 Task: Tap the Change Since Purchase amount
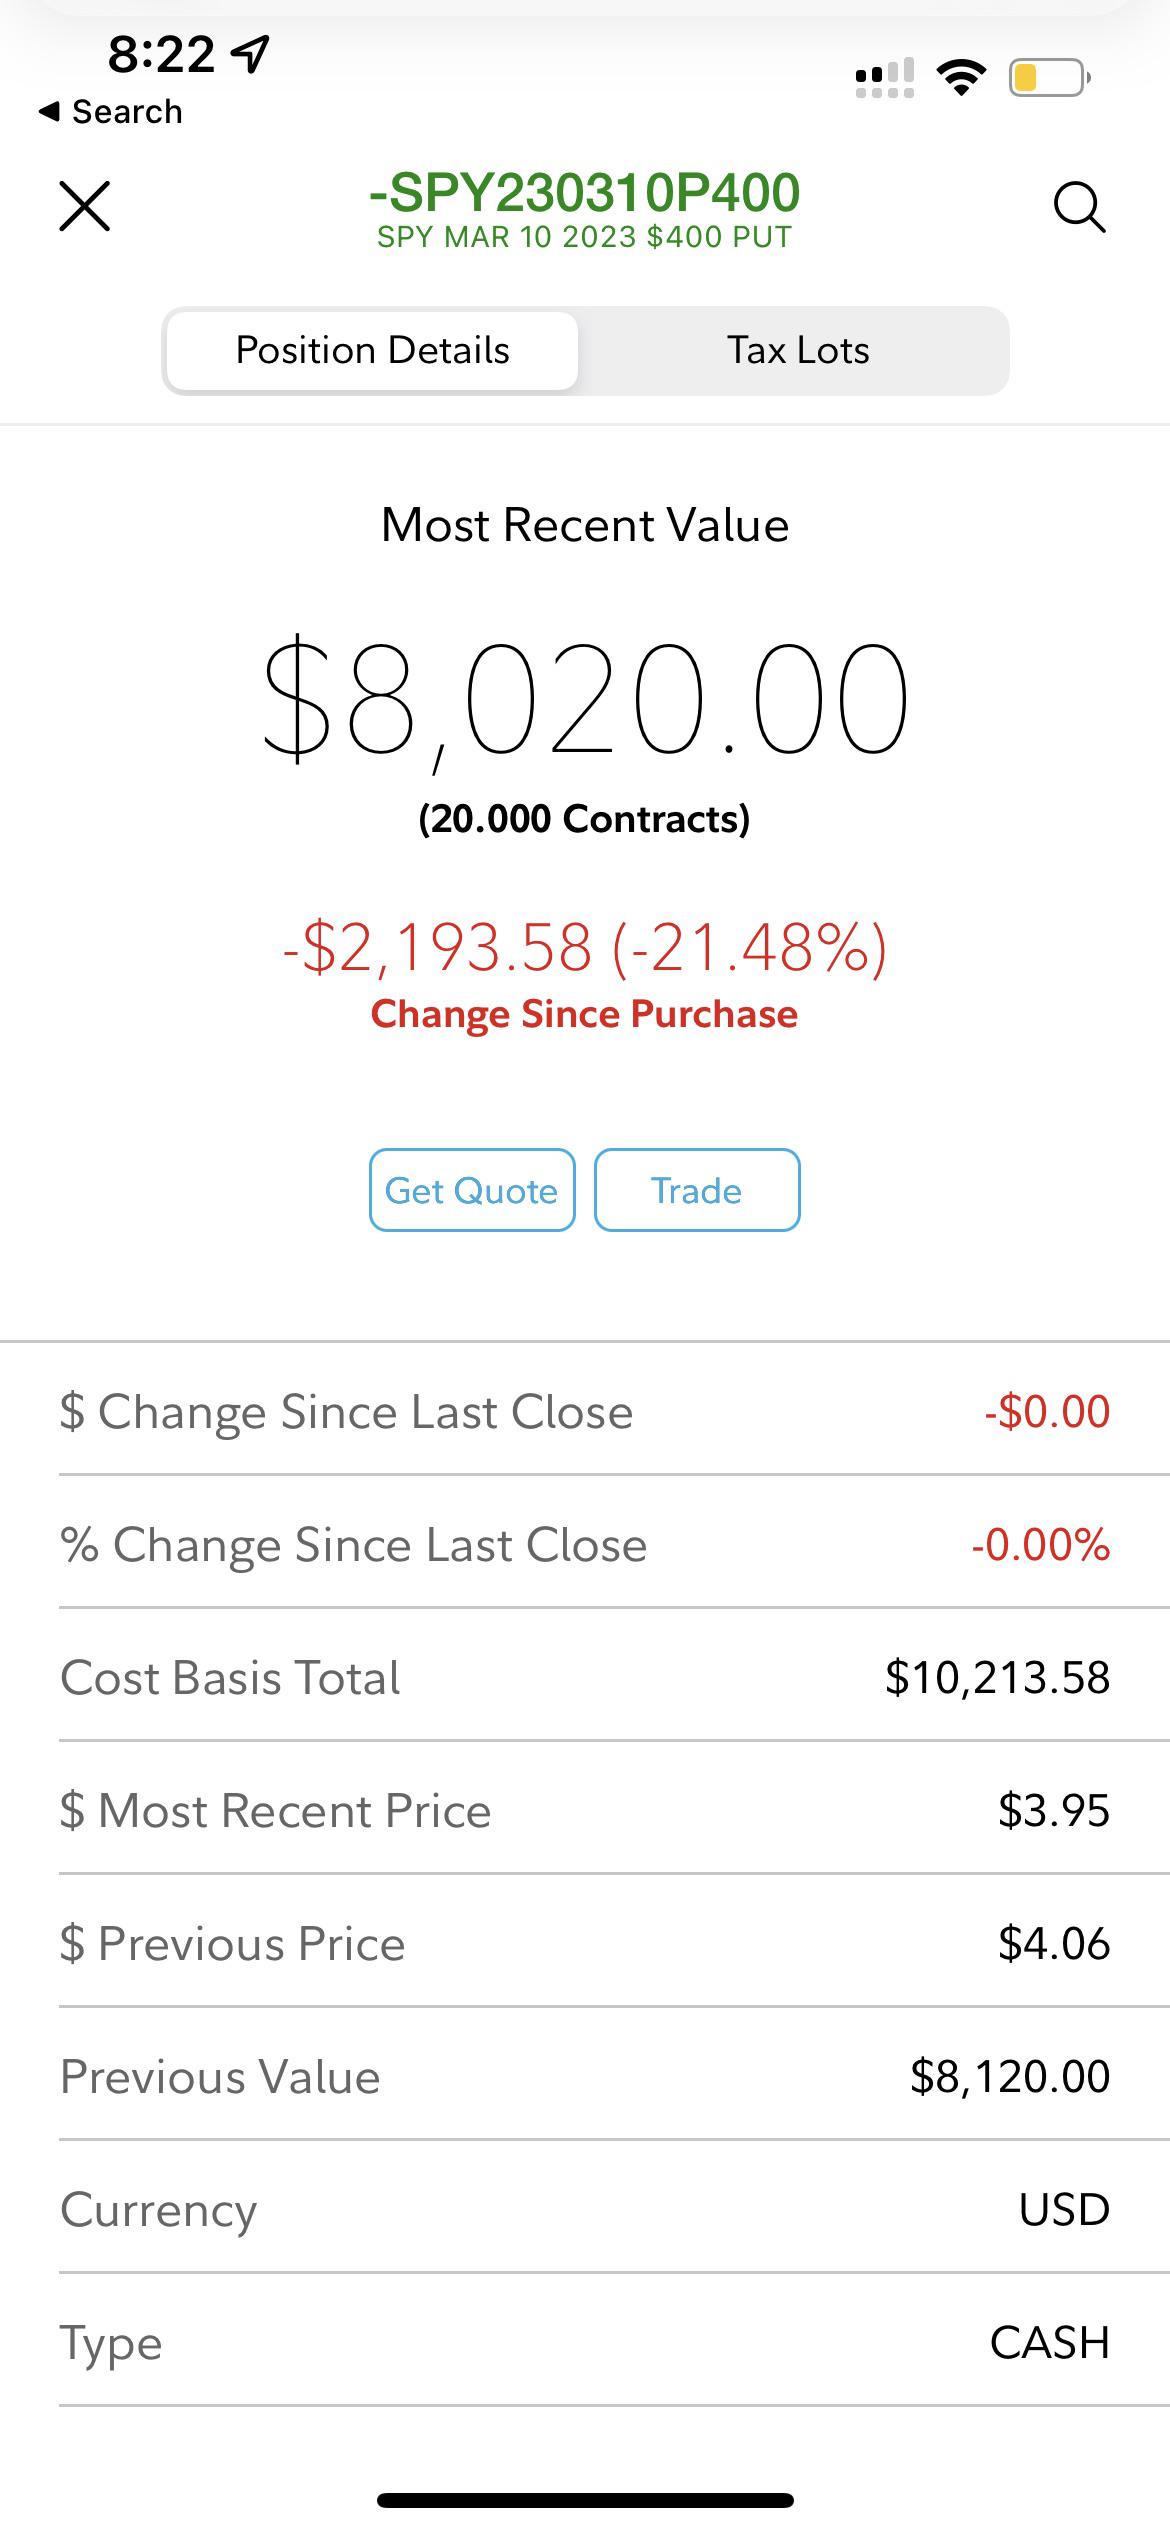coord(585,948)
